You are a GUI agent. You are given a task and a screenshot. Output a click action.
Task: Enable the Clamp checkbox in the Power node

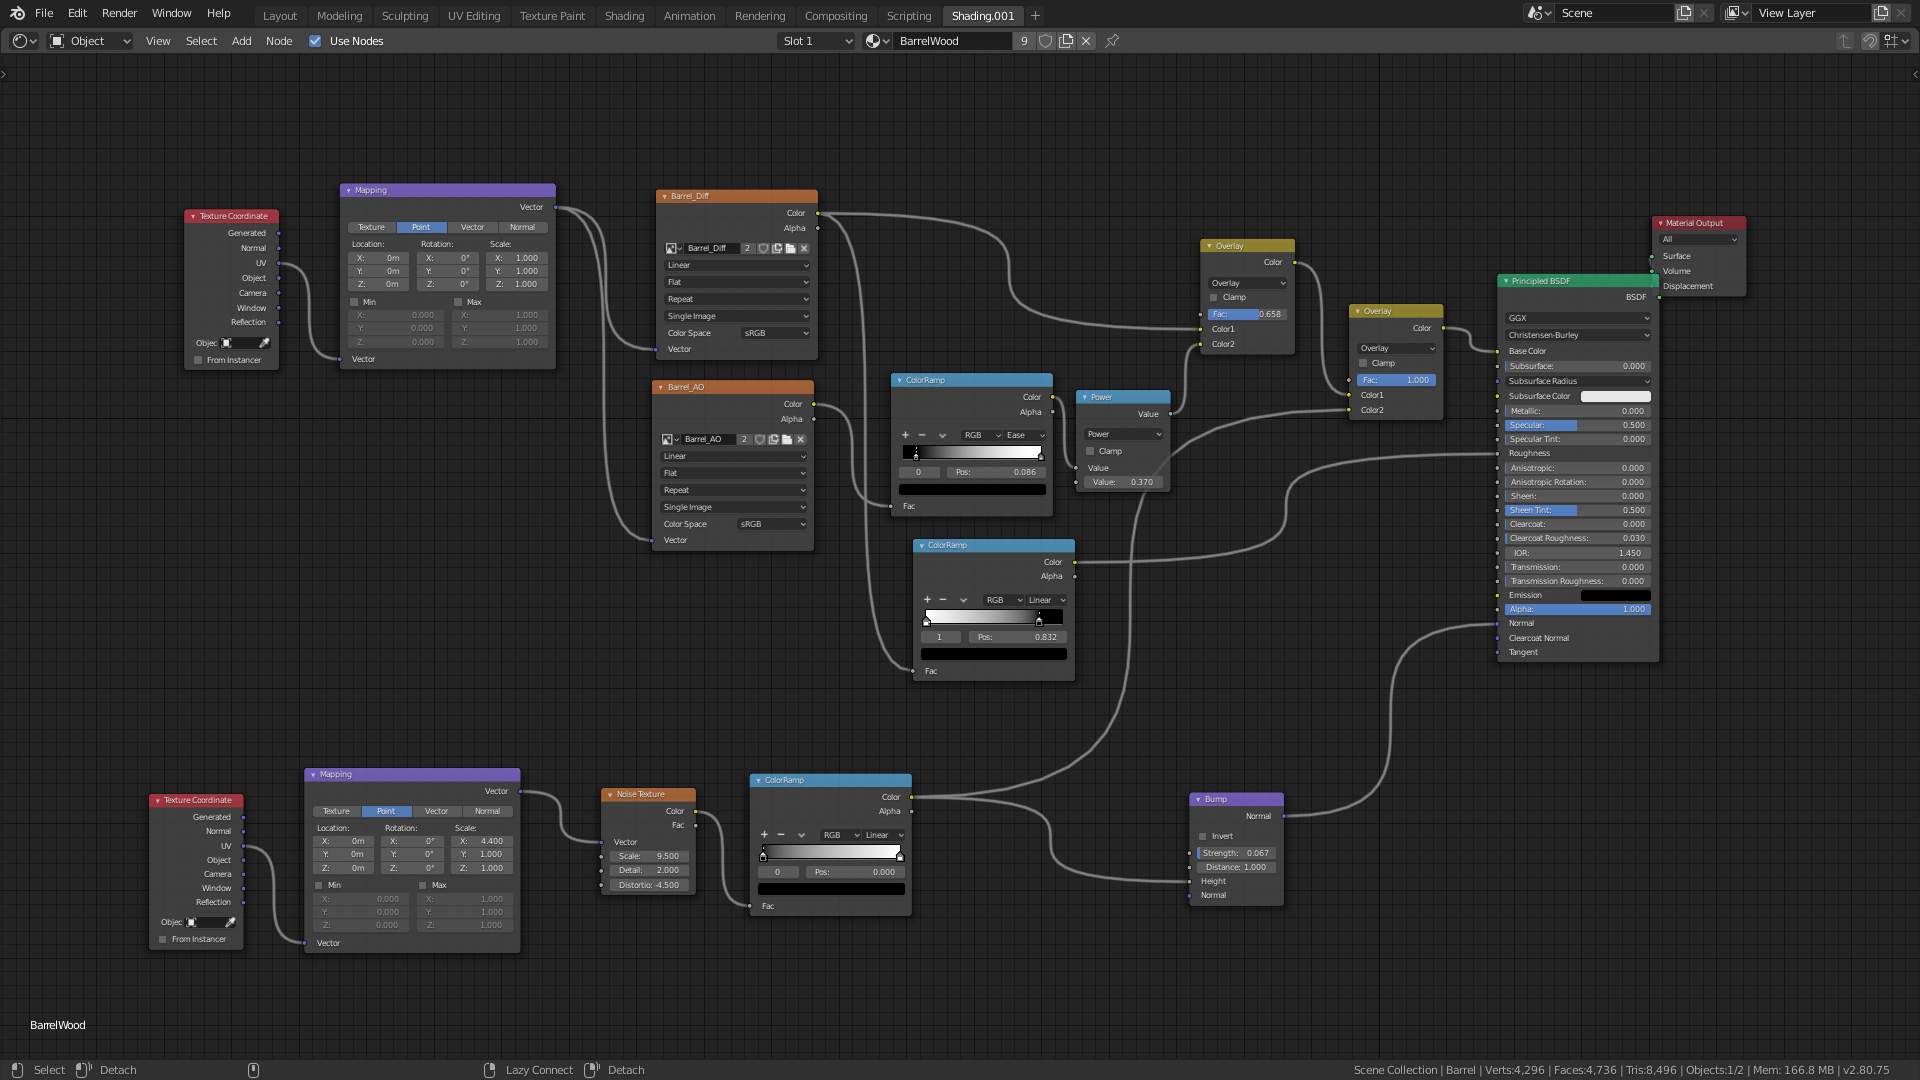[x=1090, y=451]
